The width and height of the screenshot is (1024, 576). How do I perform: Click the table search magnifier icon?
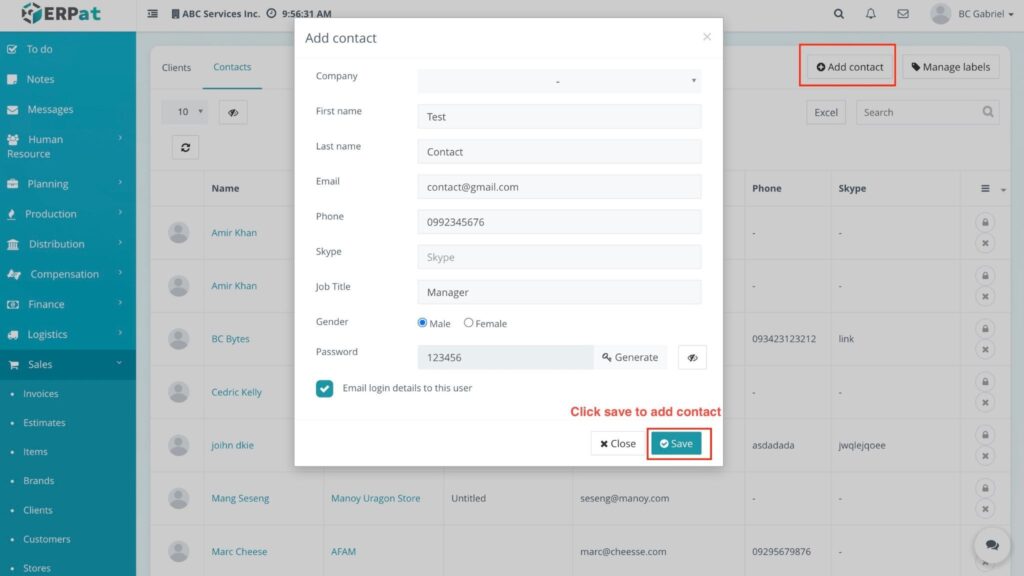[987, 112]
